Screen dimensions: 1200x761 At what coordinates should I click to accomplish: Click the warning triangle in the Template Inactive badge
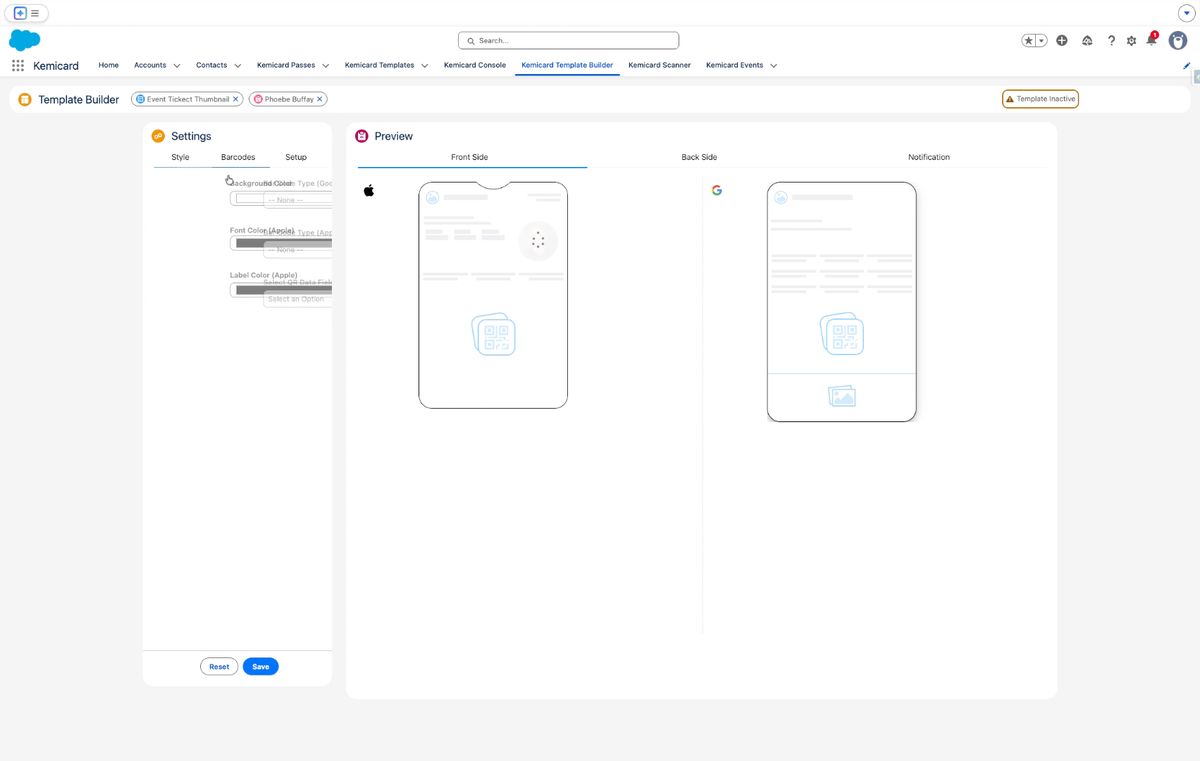(1010, 99)
